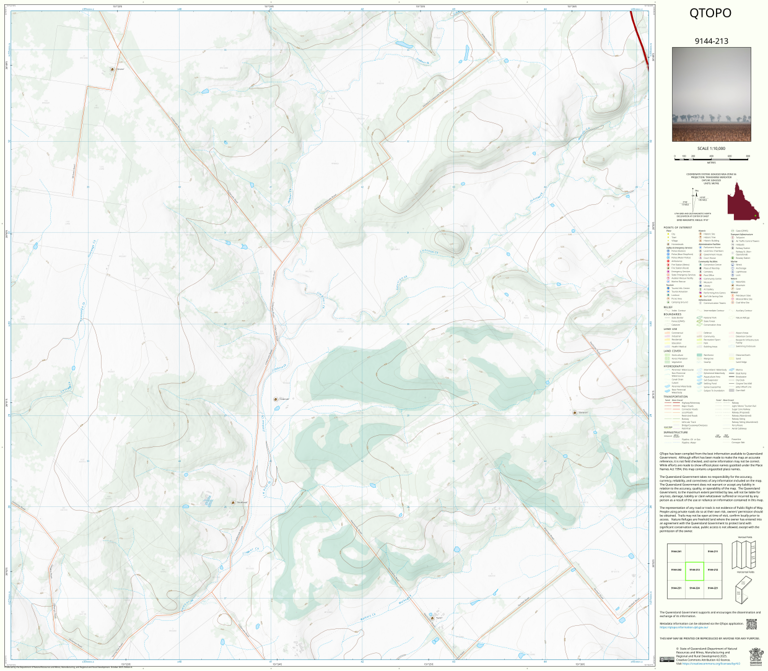
Task: Click the POINTS OF INTEREST legend heading
Action: (678, 228)
